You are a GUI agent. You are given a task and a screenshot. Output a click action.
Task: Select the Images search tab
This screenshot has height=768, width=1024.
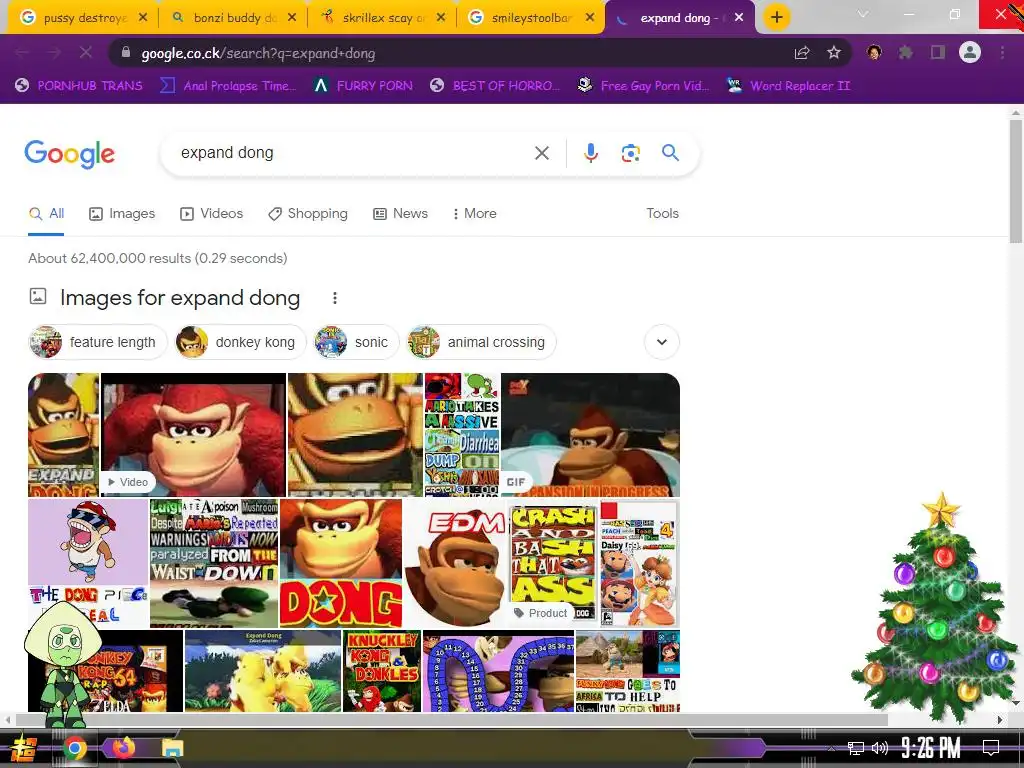coord(122,214)
